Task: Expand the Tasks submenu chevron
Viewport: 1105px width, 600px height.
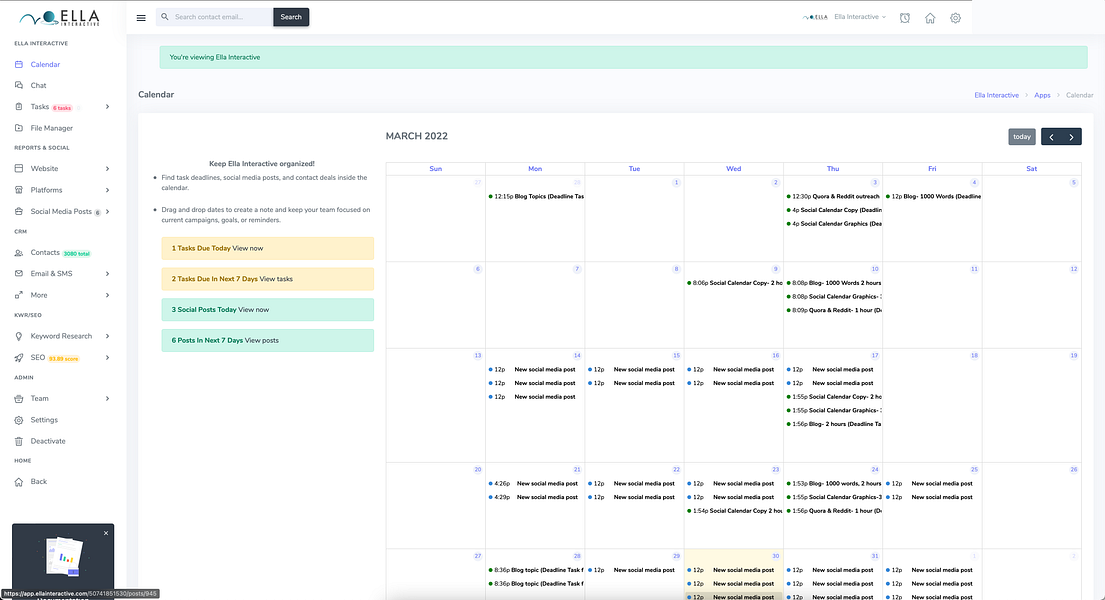Action: pyautogui.click(x=107, y=106)
